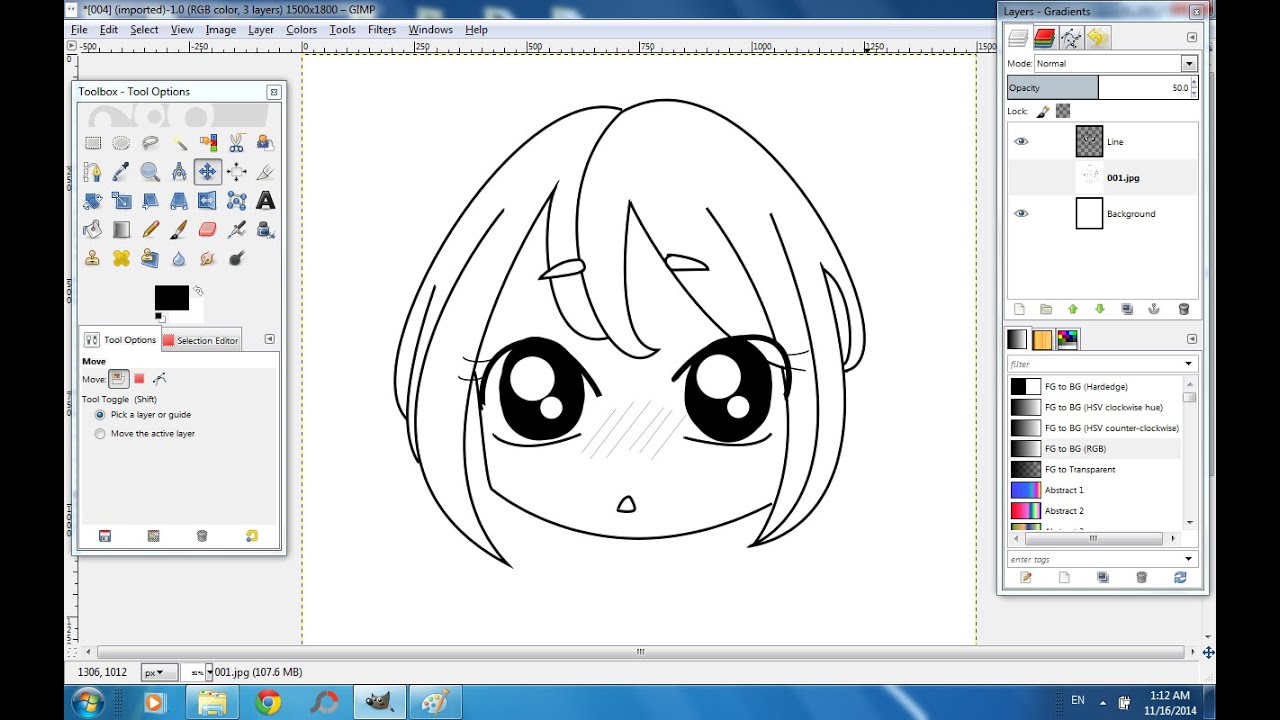Screen dimensions: 1280x720
Task: Select the Flip tool
Action: coord(208,201)
